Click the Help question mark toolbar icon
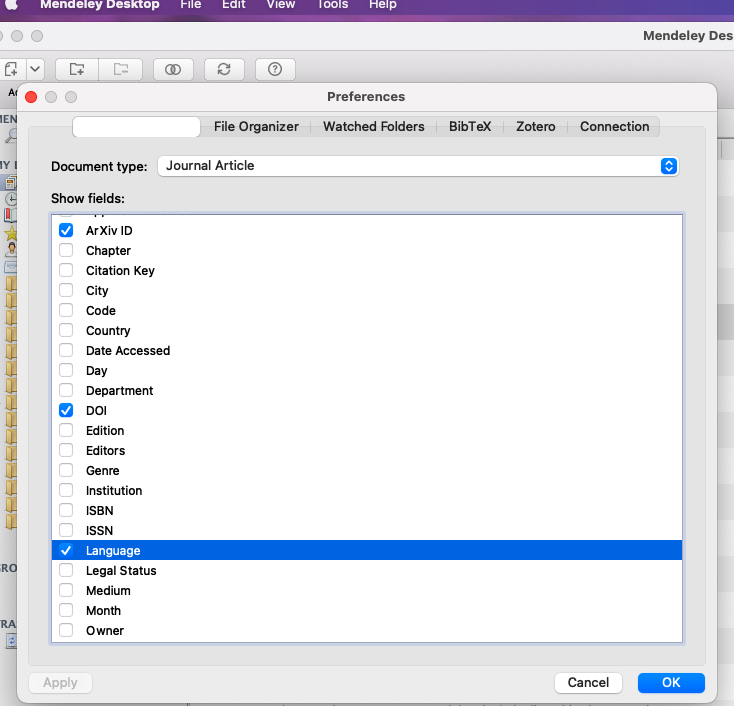The width and height of the screenshot is (734, 706). [275, 69]
